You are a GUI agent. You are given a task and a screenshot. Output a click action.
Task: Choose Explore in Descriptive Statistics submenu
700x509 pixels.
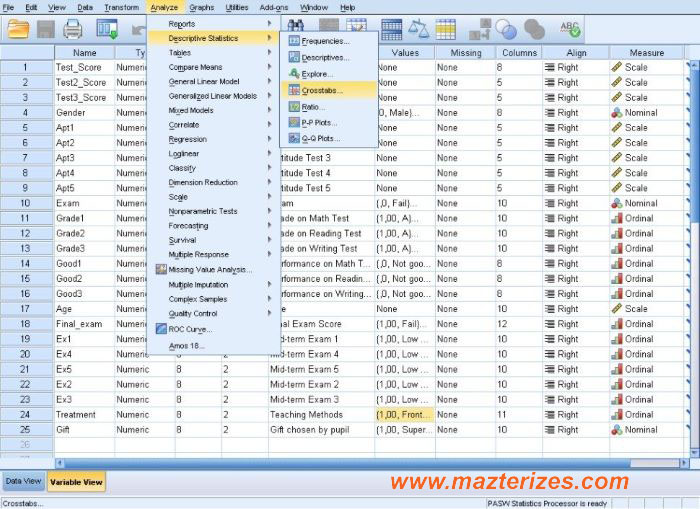pos(329,74)
